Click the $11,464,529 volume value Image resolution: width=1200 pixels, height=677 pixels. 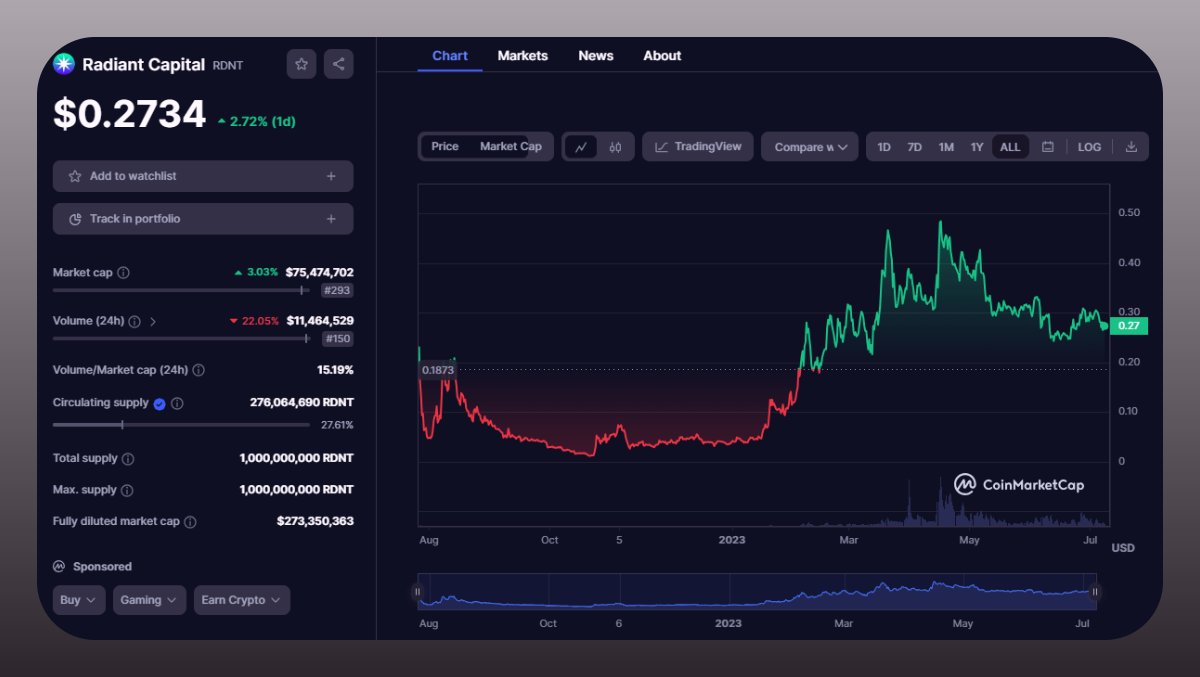pos(320,321)
